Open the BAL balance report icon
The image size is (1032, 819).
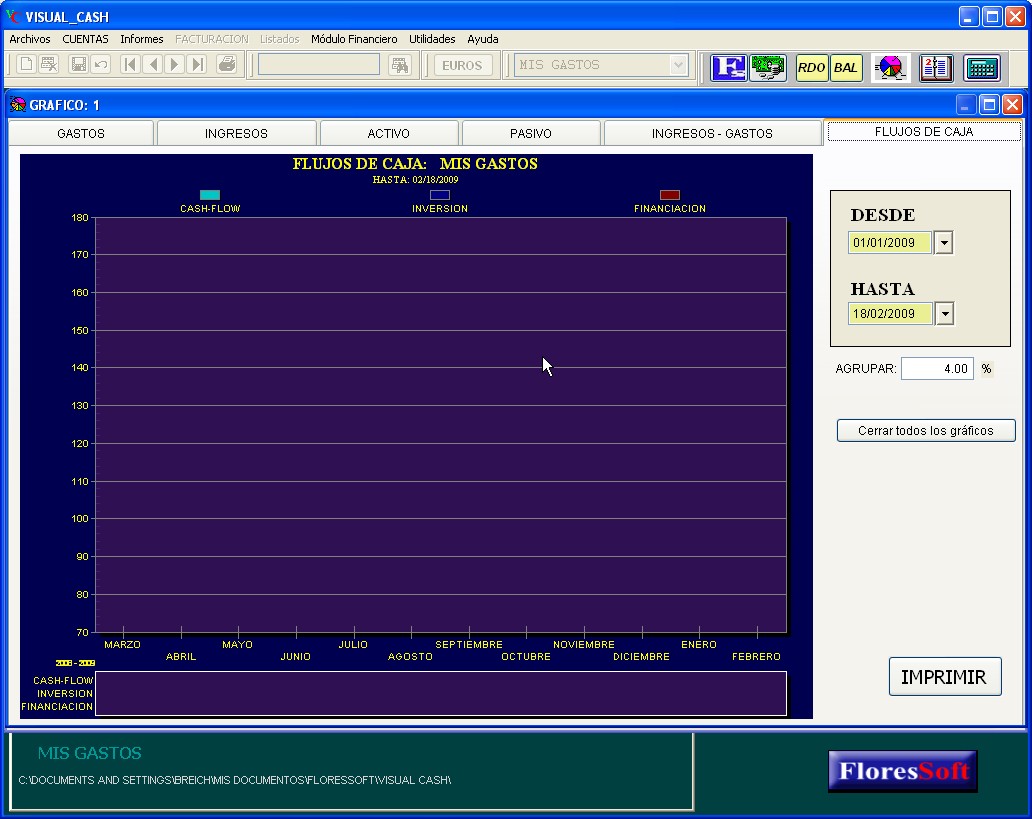(846, 67)
